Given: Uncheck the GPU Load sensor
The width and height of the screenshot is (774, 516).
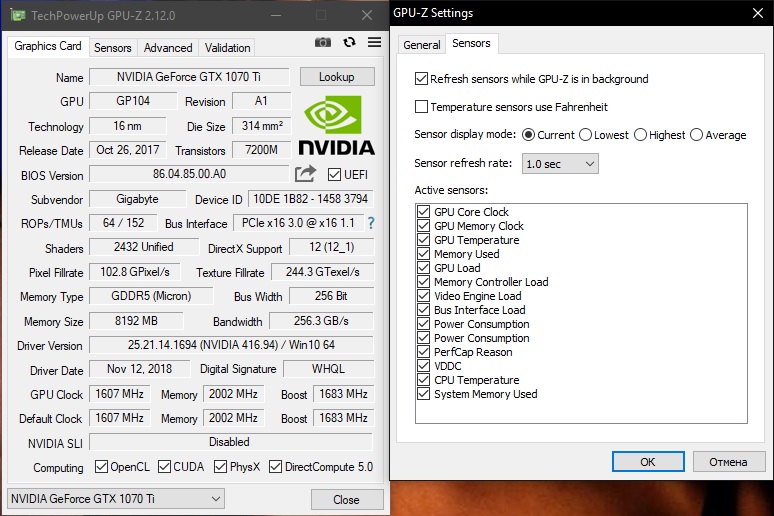Looking at the screenshot, I should click(424, 268).
